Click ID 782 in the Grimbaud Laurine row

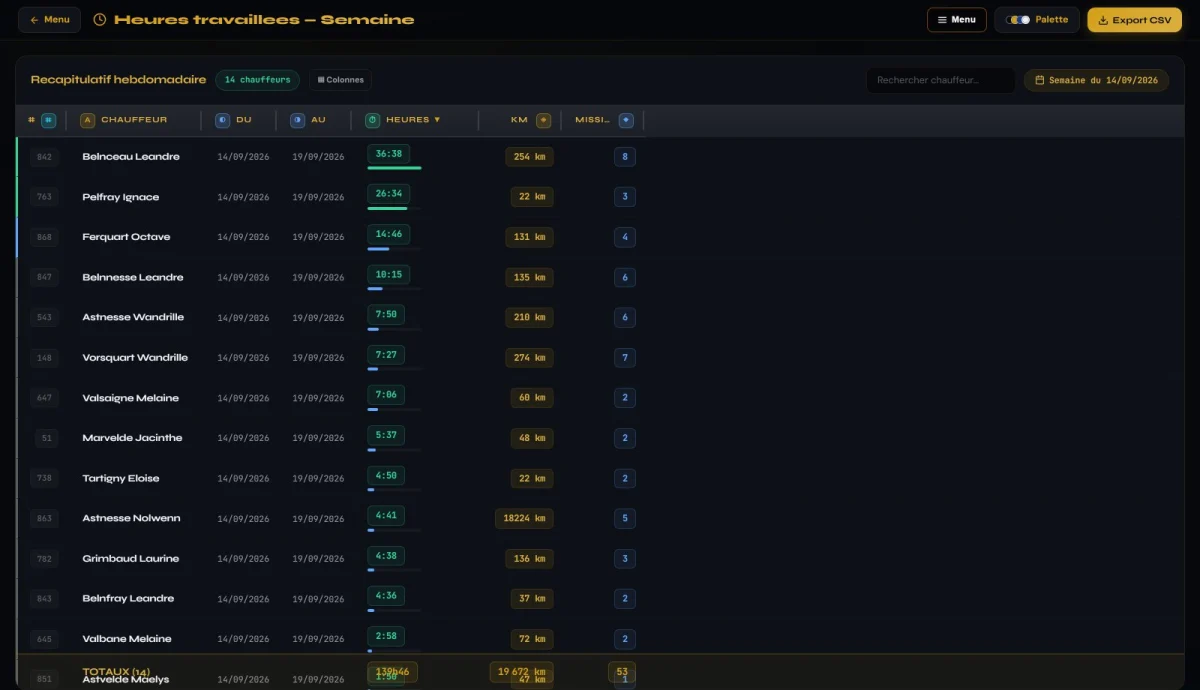(x=44, y=558)
